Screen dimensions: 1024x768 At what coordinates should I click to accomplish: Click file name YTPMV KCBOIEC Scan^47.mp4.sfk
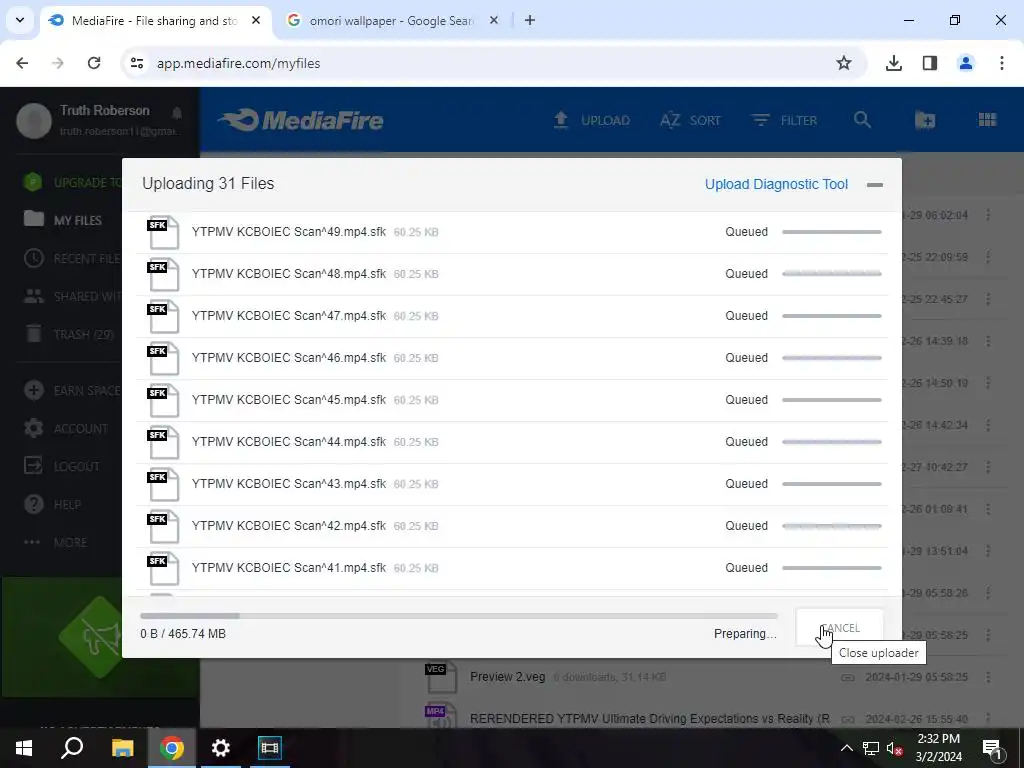pyautogui.click(x=289, y=315)
